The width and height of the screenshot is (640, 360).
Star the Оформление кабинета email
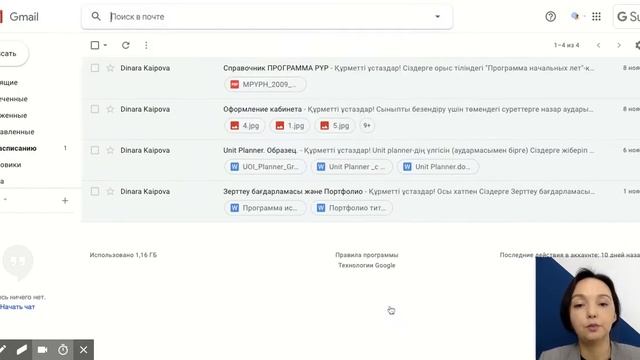(110, 109)
